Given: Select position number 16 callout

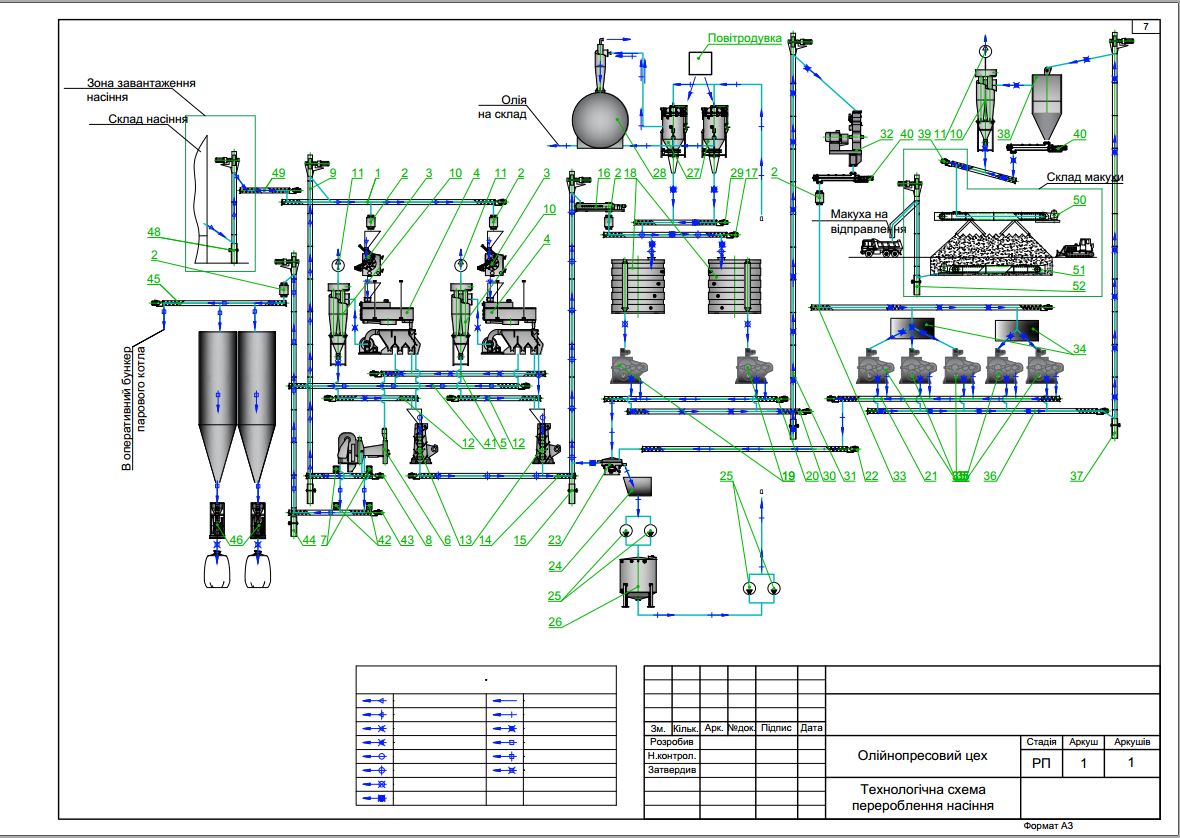Looking at the screenshot, I should coord(604,173).
